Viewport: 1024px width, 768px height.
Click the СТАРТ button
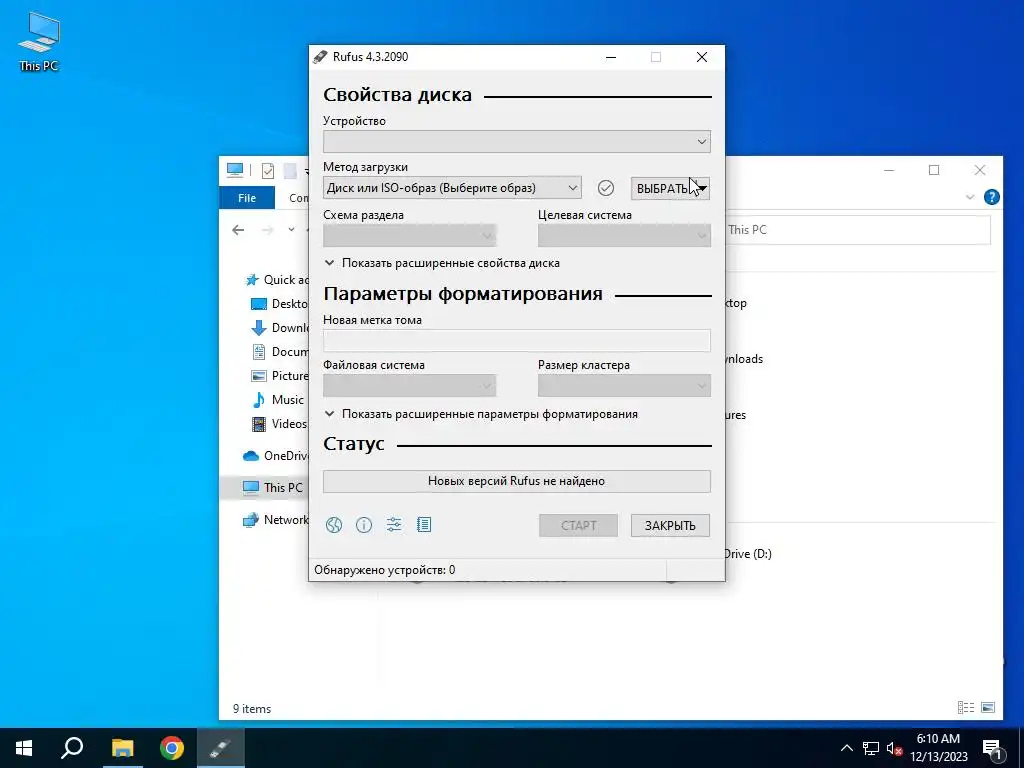[x=579, y=526]
